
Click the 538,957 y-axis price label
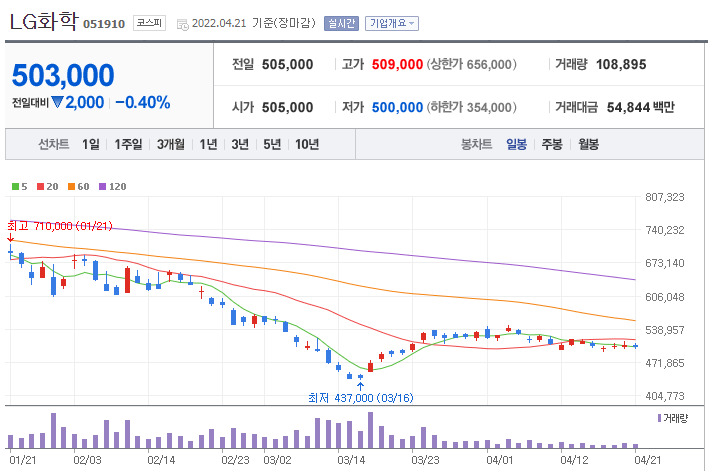(x=665, y=330)
